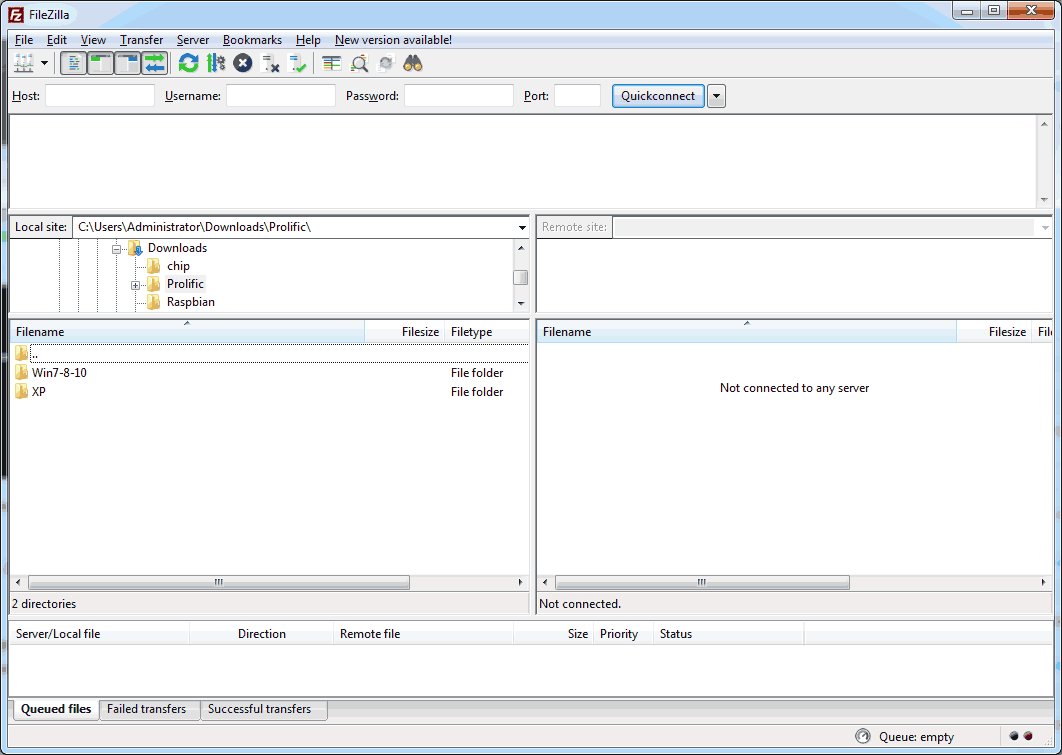
Task: Click Remote file queue column header
Action: (423, 634)
